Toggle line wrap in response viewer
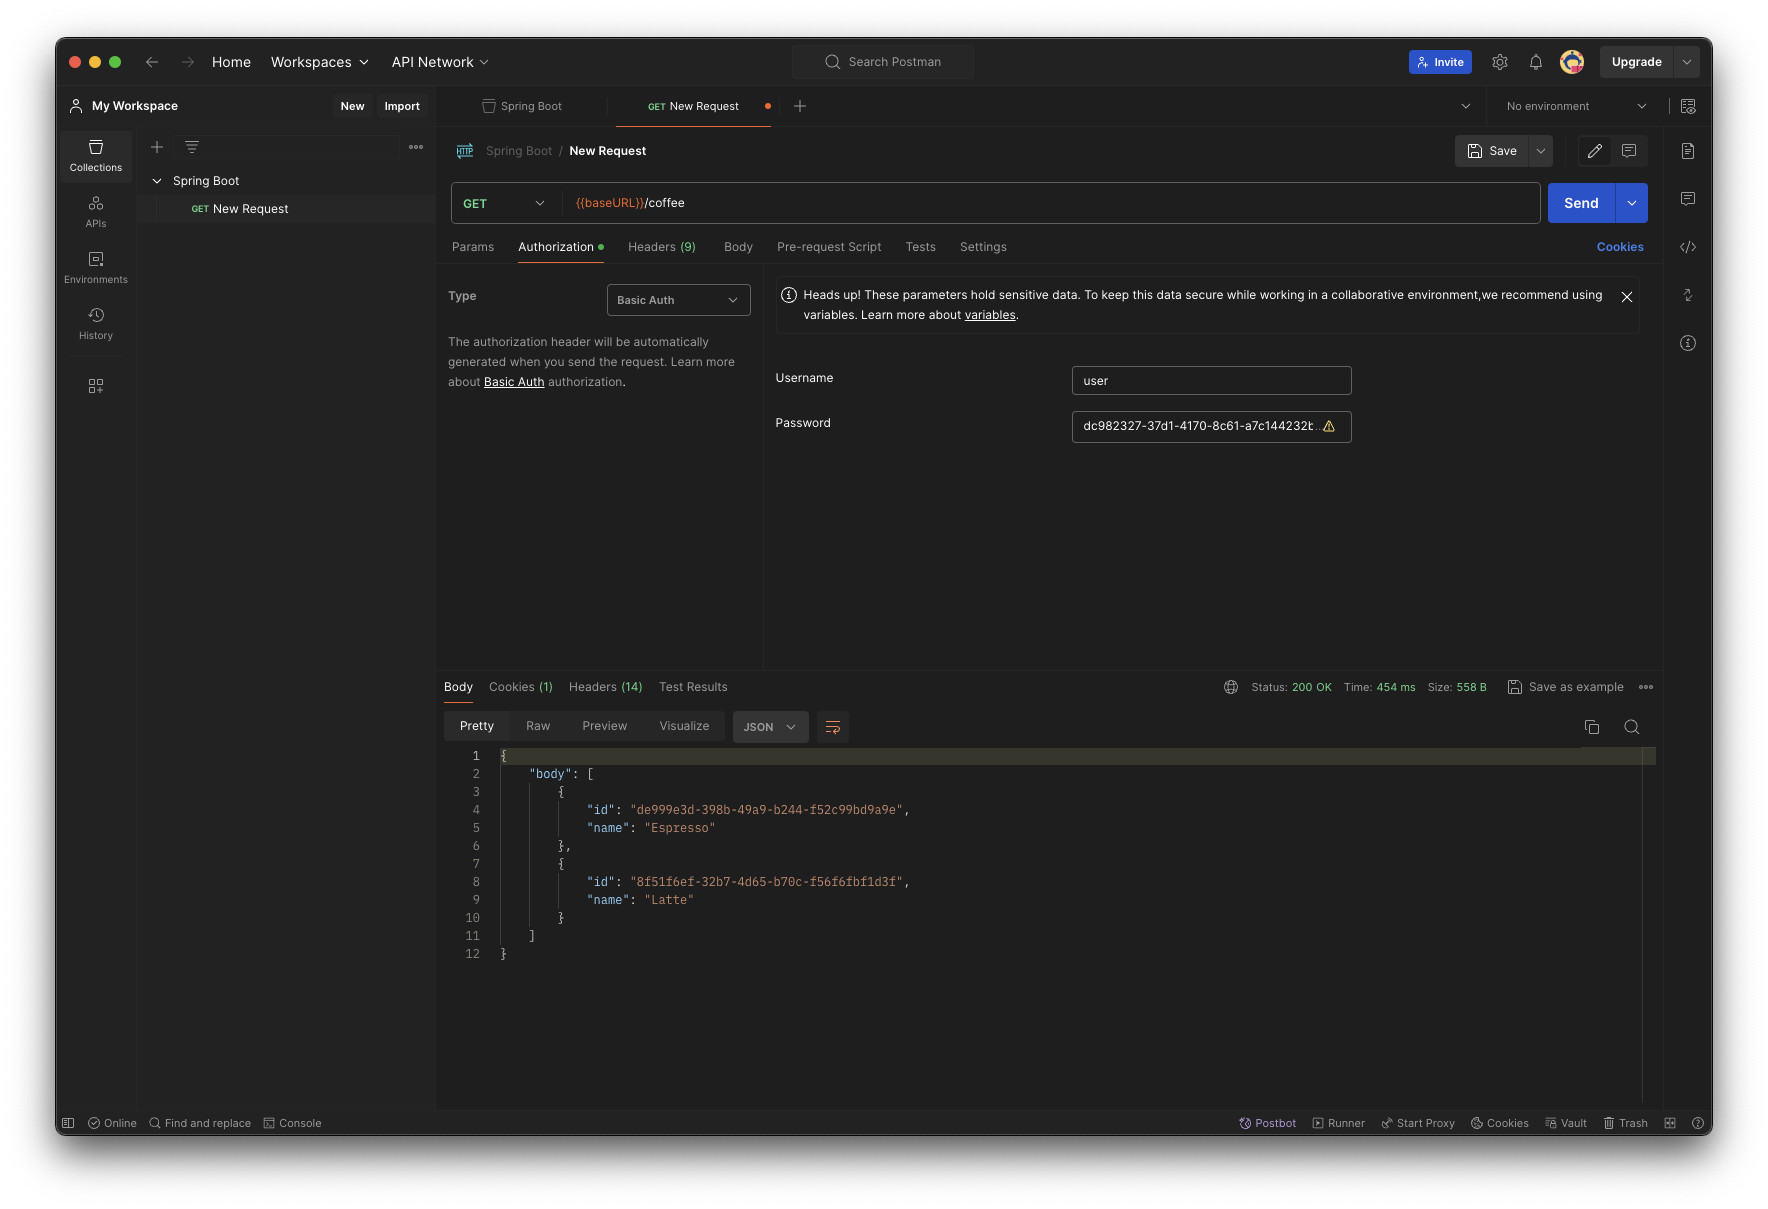This screenshot has width=1768, height=1209. click(833, 727)
